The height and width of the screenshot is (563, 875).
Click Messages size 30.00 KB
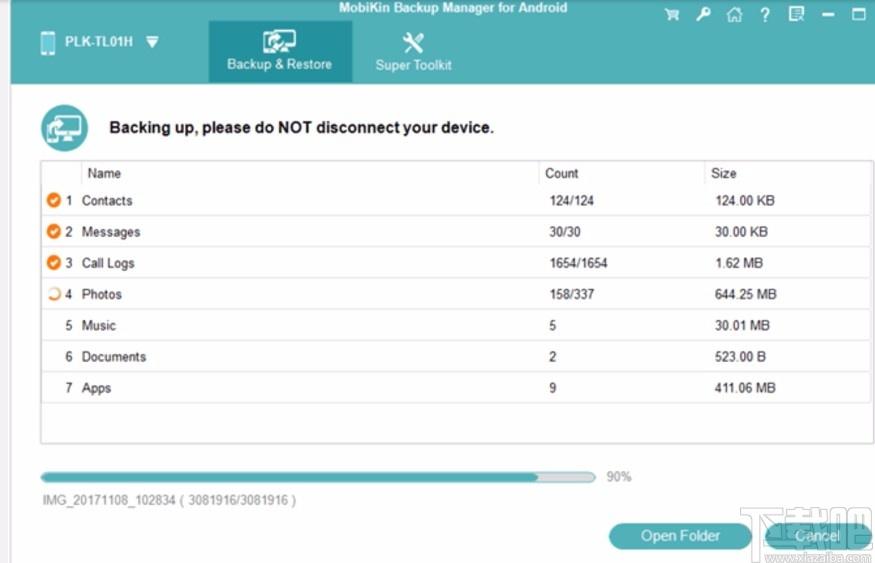[x=742, y=232]
